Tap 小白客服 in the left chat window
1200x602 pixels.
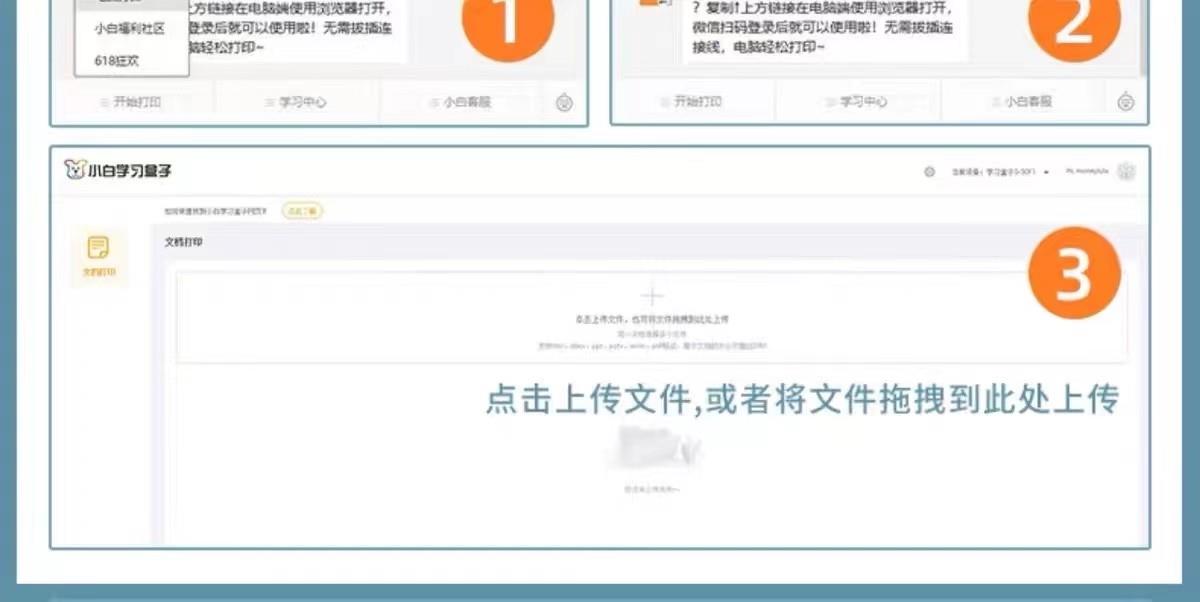(461, 102)
